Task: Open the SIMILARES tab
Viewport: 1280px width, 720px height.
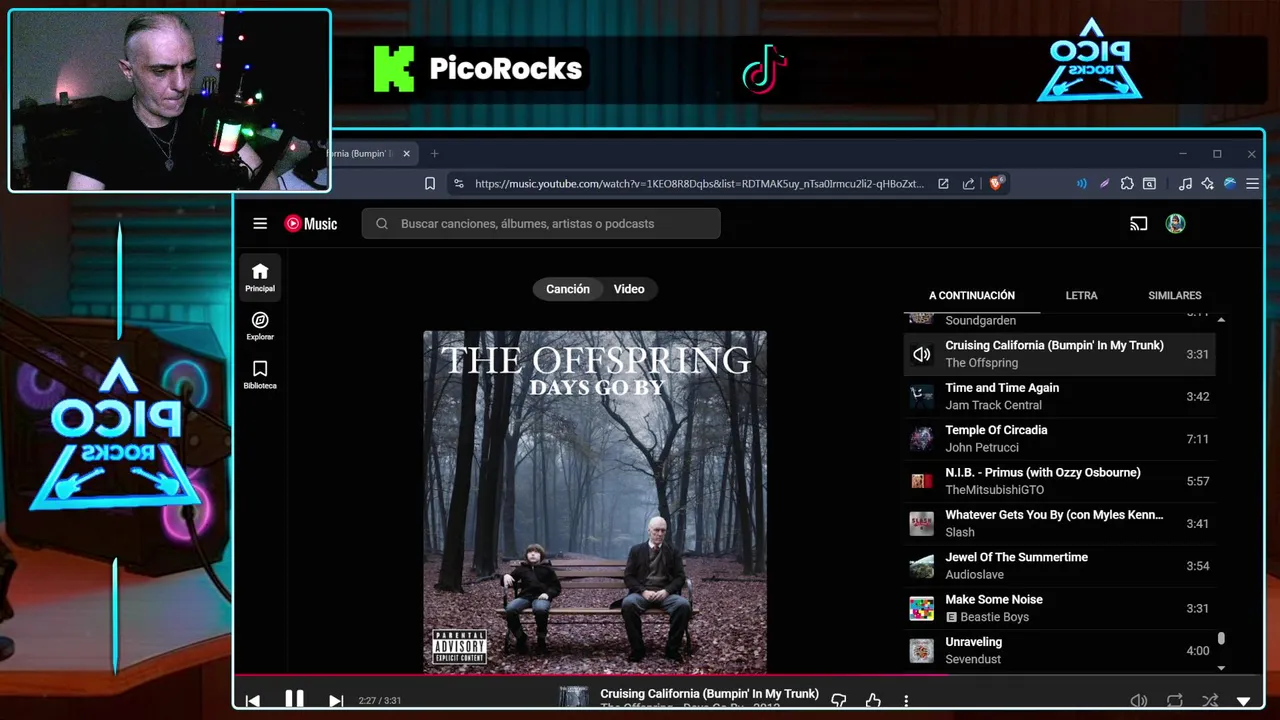Action: (x=1175, y=296)
